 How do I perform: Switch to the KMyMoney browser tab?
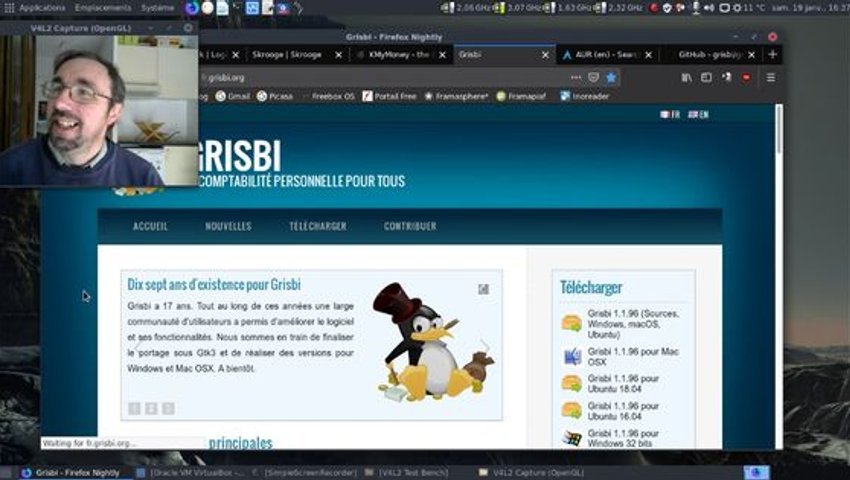tap(399, 55)
